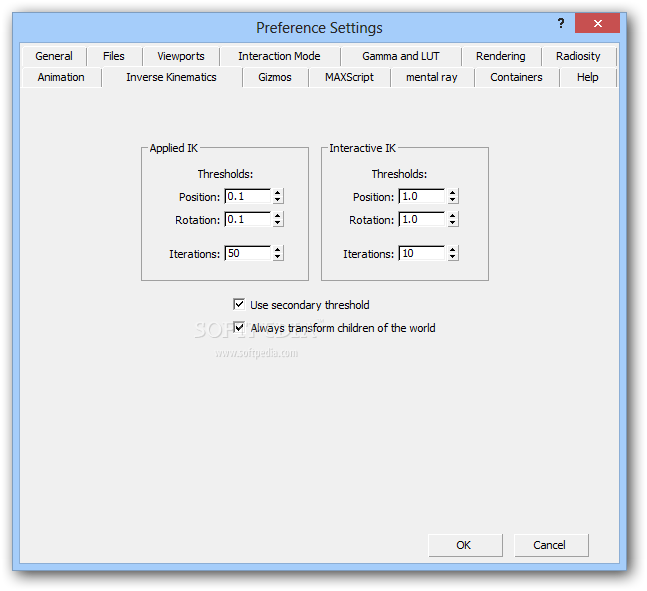
Task: Click the Applied IK Position field
Action: pos(248,196)
